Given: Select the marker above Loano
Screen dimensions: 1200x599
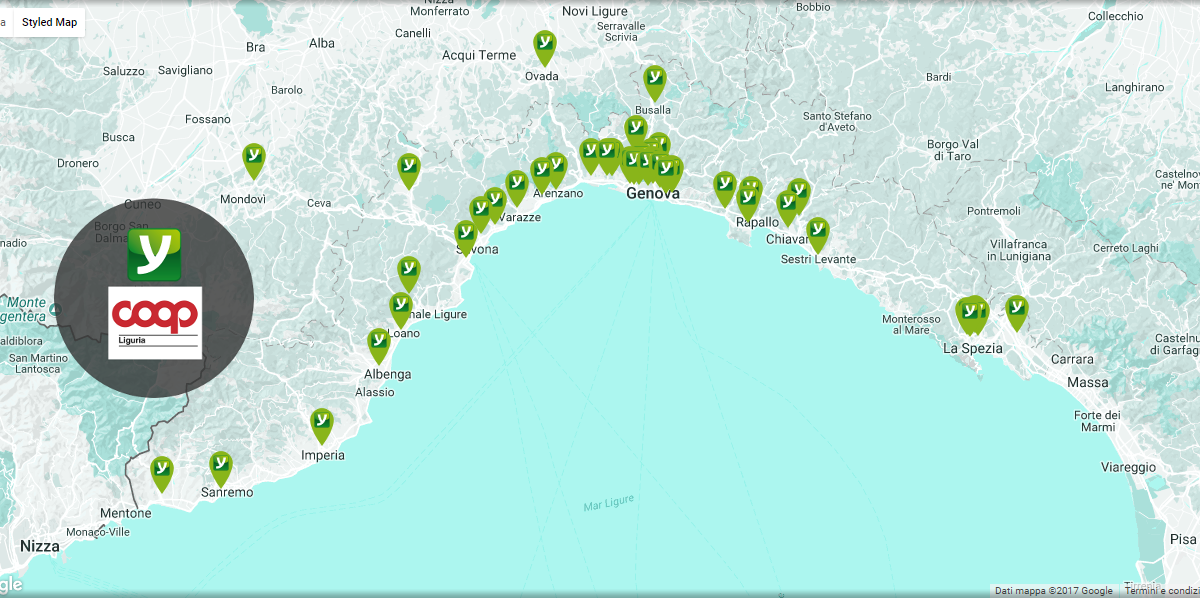Looking at the screenshot, I should pos(400,308).
